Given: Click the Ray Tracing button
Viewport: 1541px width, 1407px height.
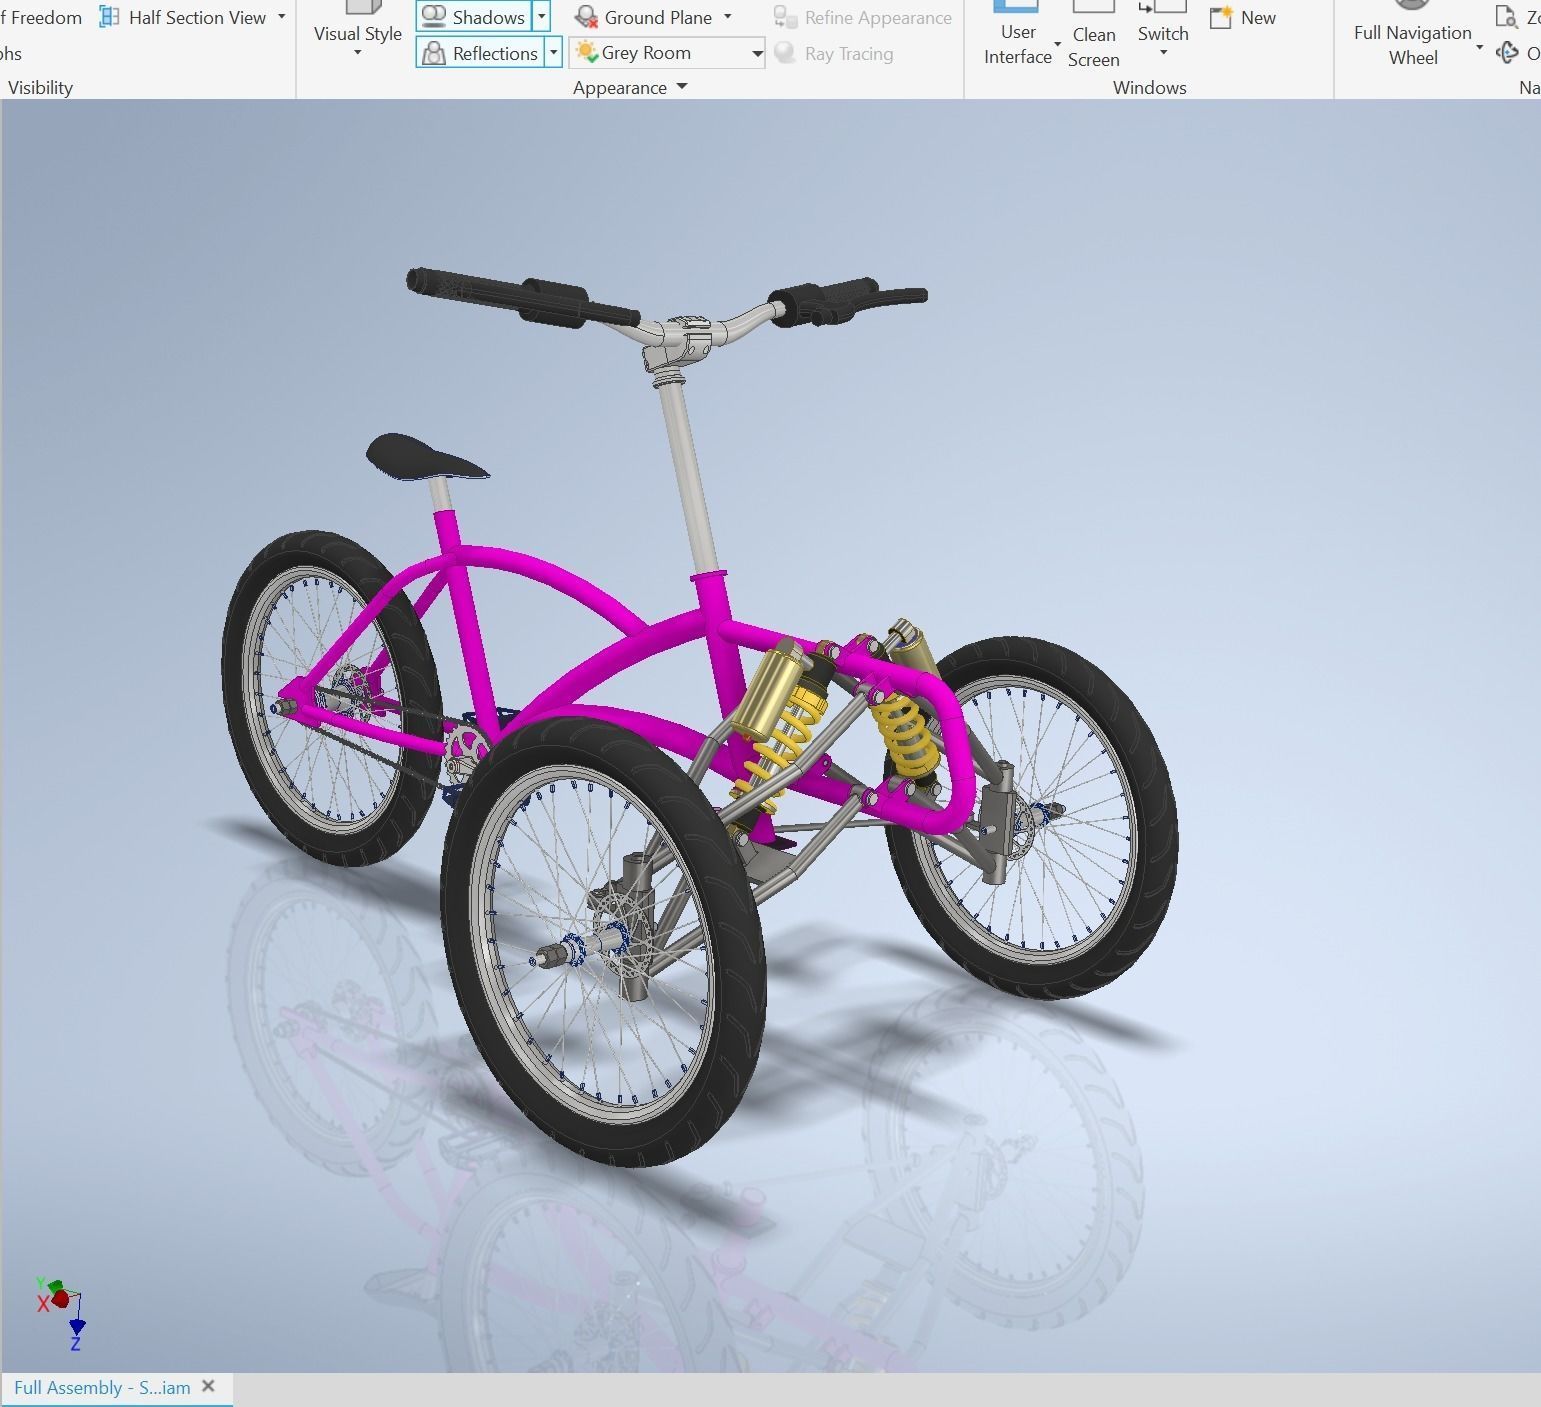Looking at the screenshot, I should pyautogui.click(x=834, y=53).
